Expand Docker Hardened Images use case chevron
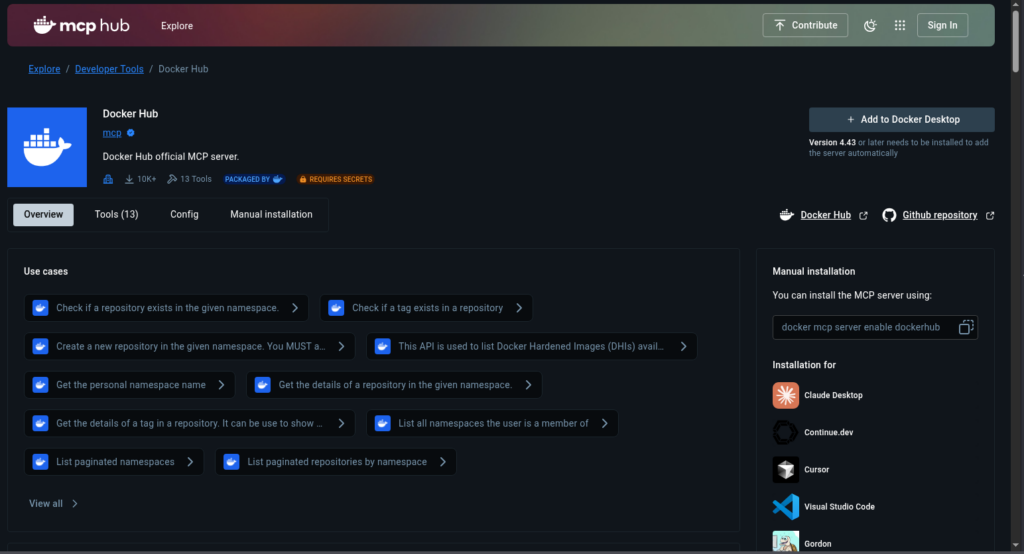1024x554 pixels. 684,346
